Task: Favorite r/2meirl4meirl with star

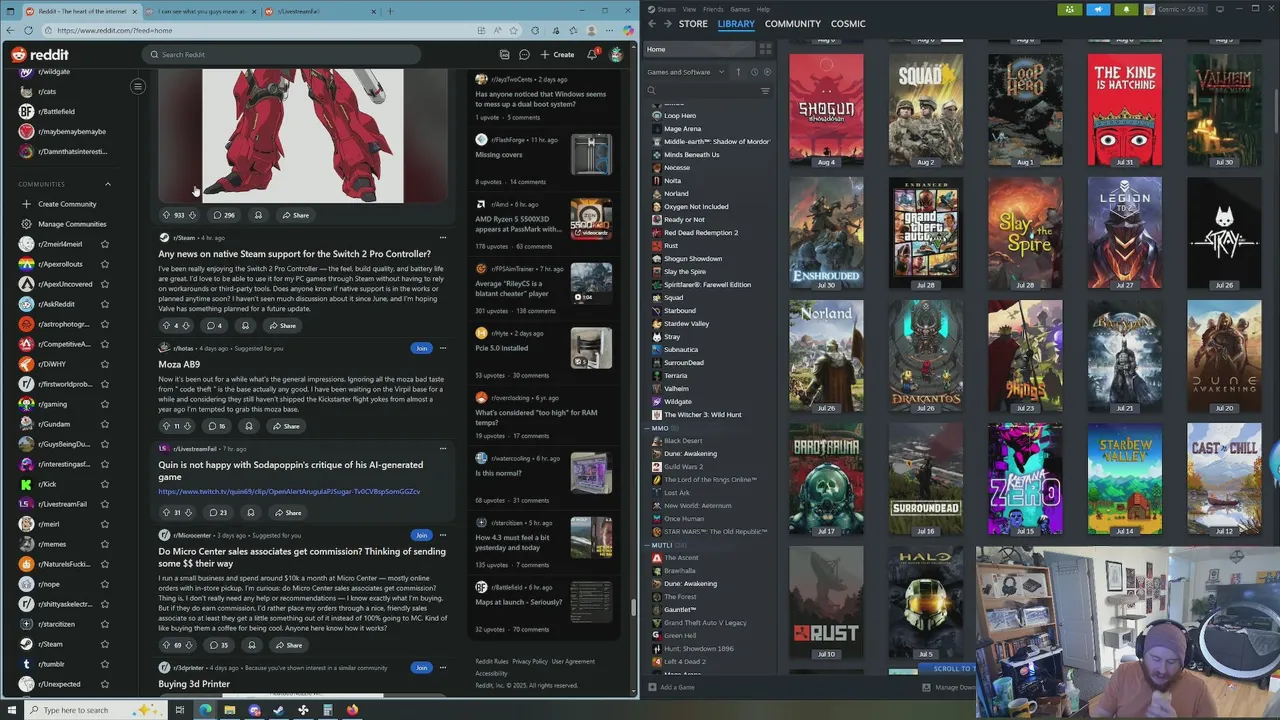Action: point(104,244)
